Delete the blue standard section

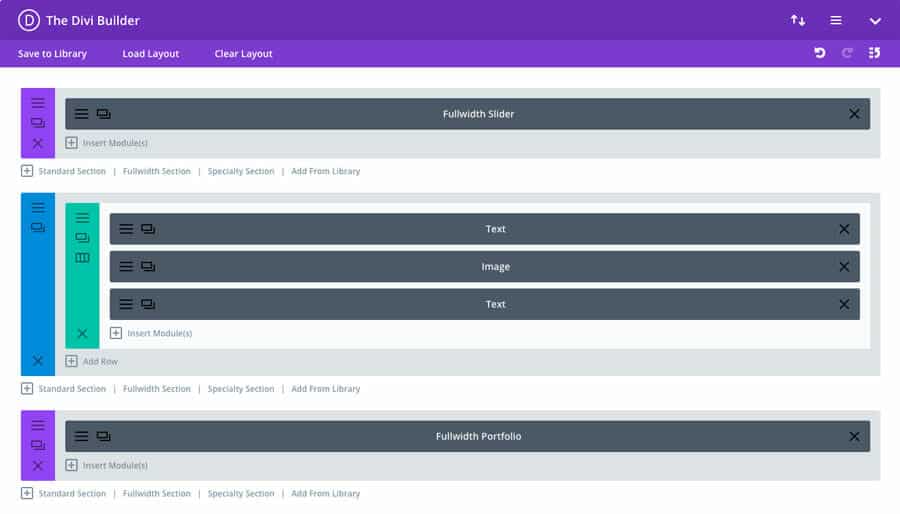click(38, 361)
